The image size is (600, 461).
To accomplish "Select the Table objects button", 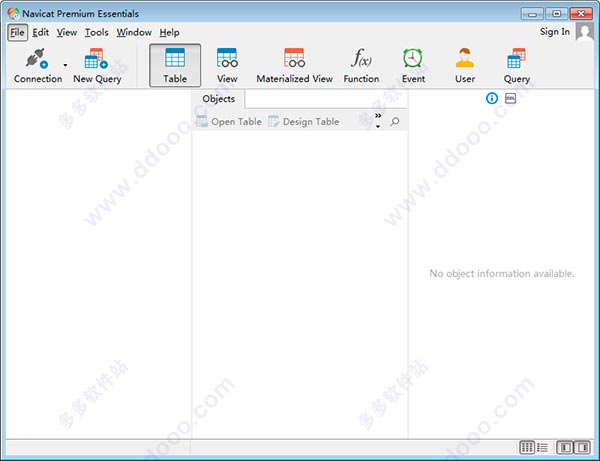I will pyautogui.click(x=175, y=65).
